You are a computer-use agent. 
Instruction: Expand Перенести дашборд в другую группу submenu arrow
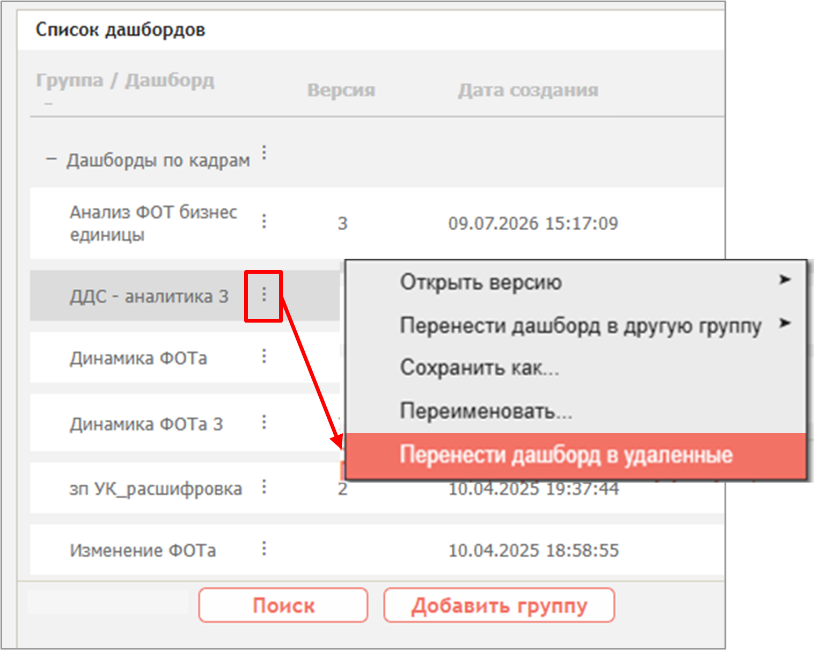tap(784, 323)
